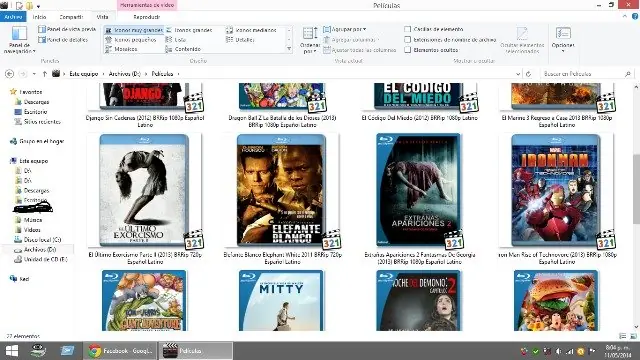640x360 pixels.
Task: Select Iconos medianos layout
Action: click(251, 30)
